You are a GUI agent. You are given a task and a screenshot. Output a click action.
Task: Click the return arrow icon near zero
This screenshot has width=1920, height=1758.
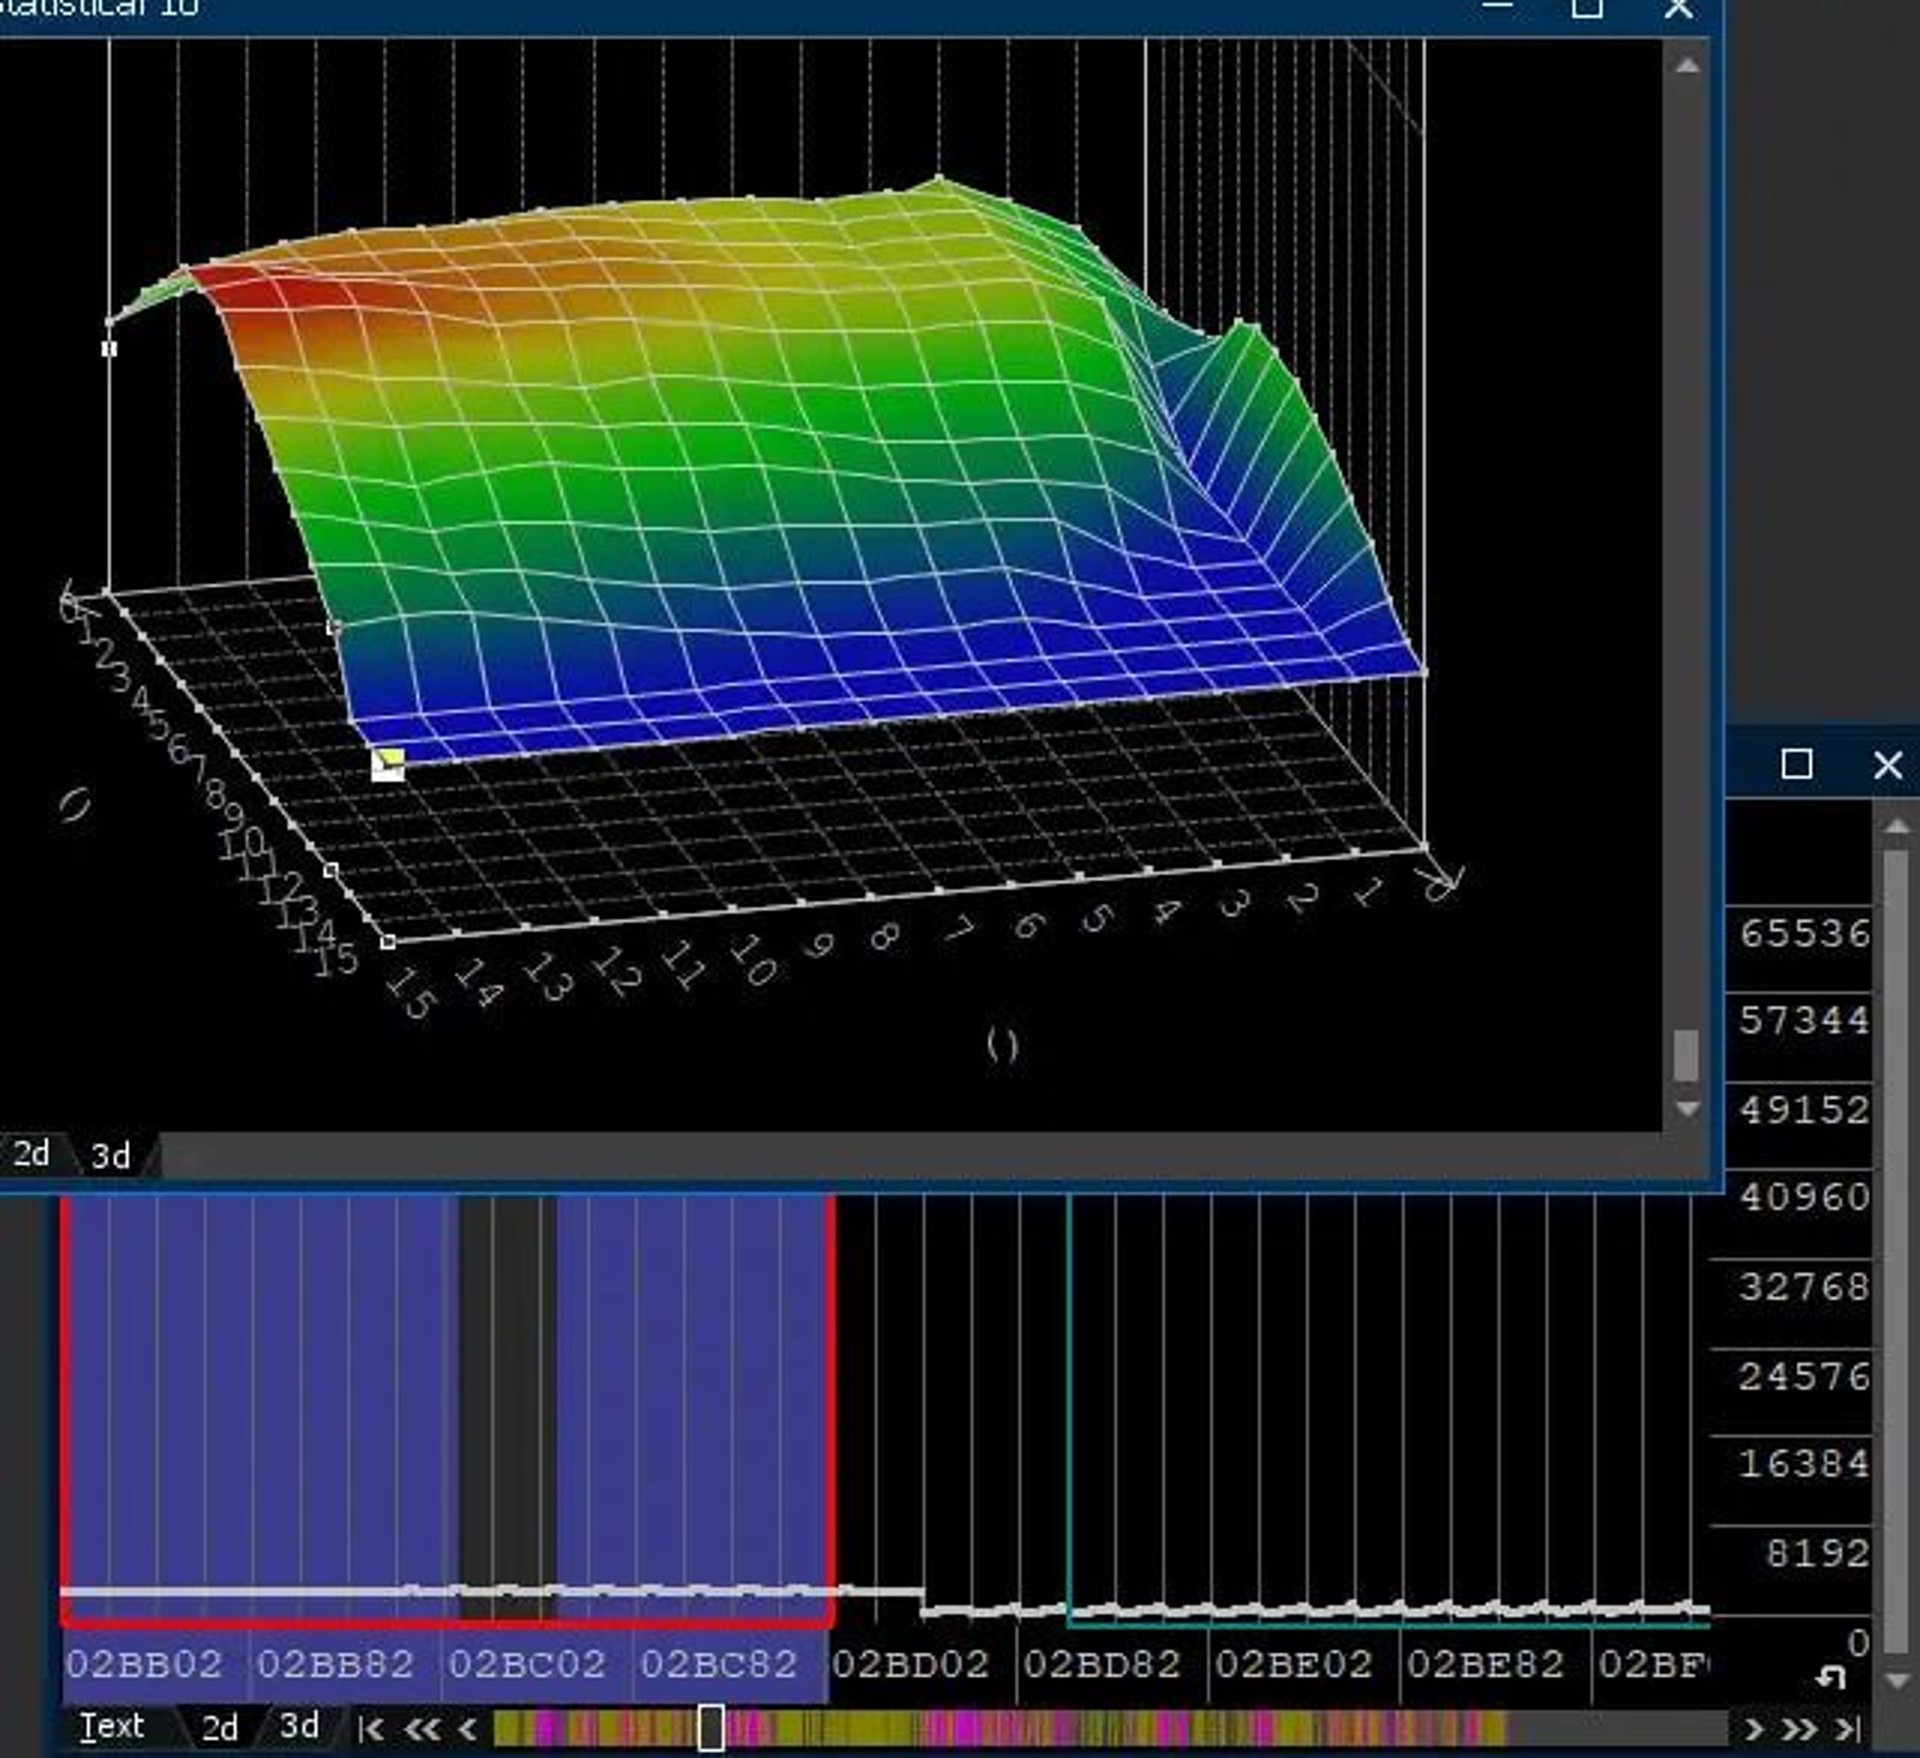tap(1830, 1677)
